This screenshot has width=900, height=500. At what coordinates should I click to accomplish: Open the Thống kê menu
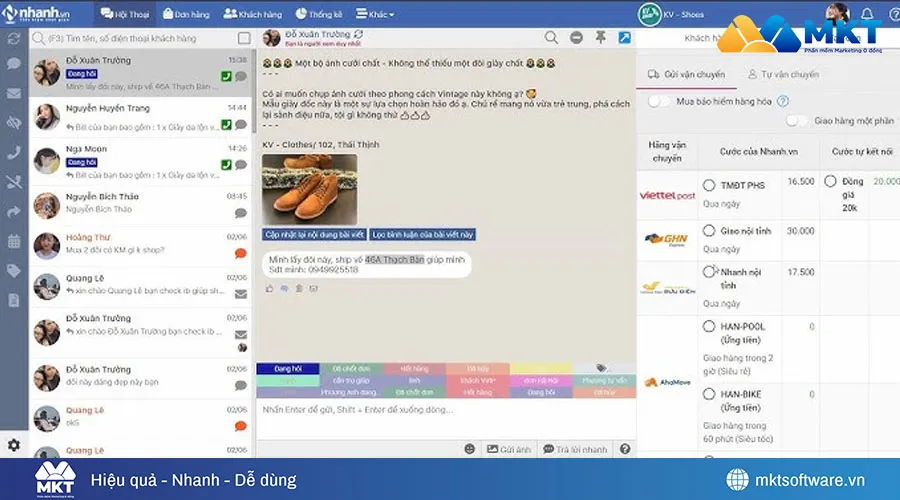(319, 14)
